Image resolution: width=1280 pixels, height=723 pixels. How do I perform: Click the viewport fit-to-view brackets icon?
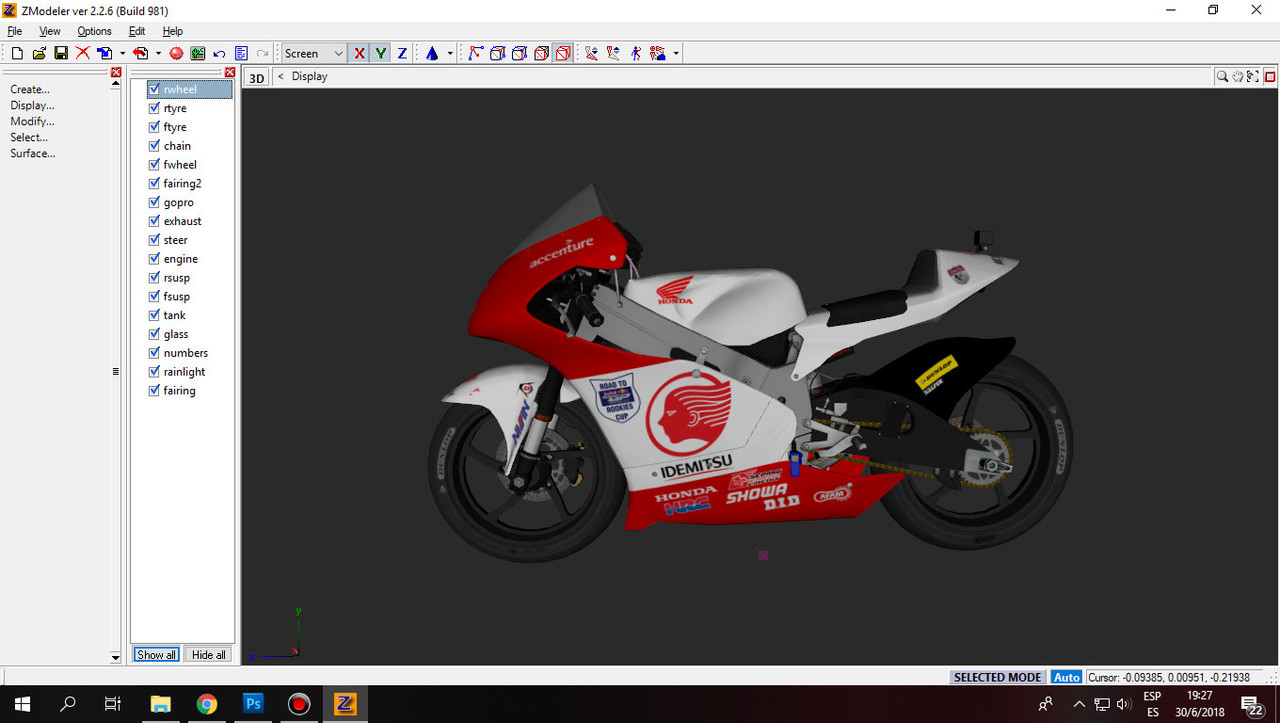[1253, 76]
